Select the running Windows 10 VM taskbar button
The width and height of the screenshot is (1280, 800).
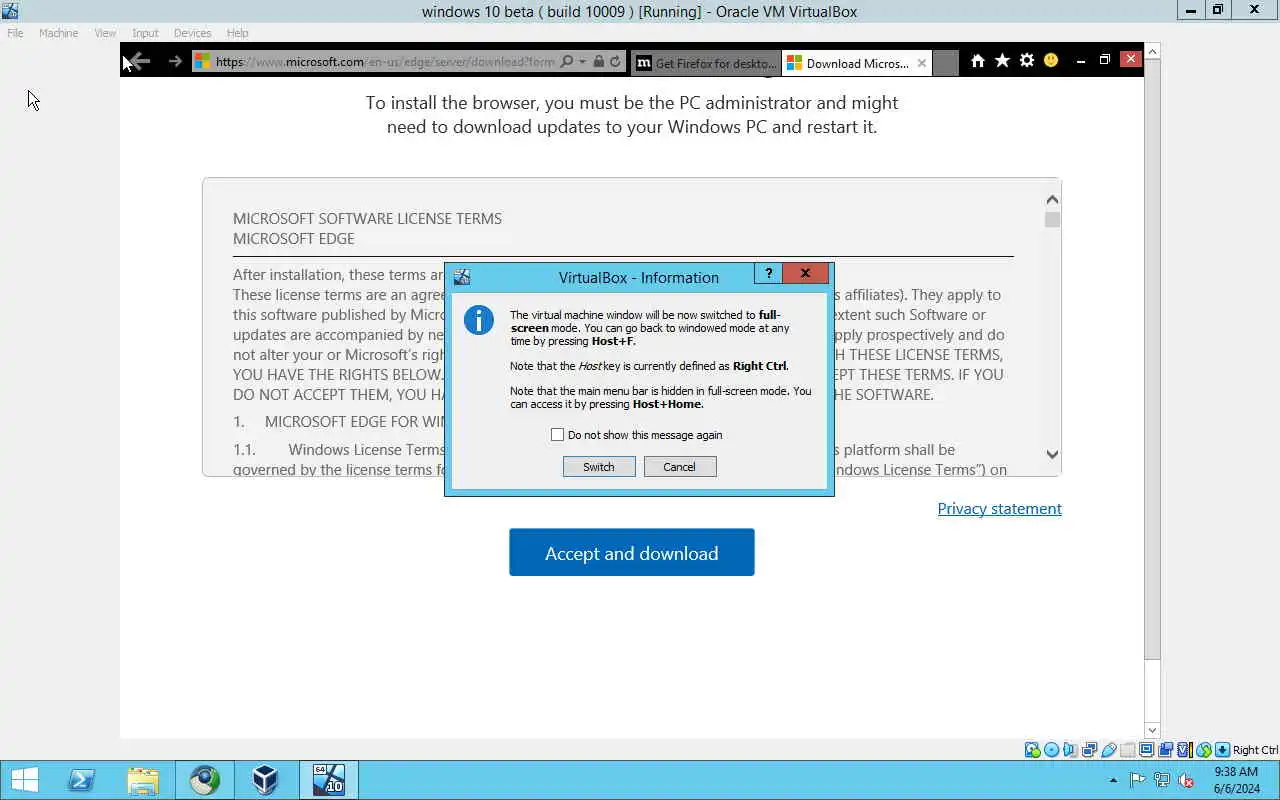click(328, 780)
